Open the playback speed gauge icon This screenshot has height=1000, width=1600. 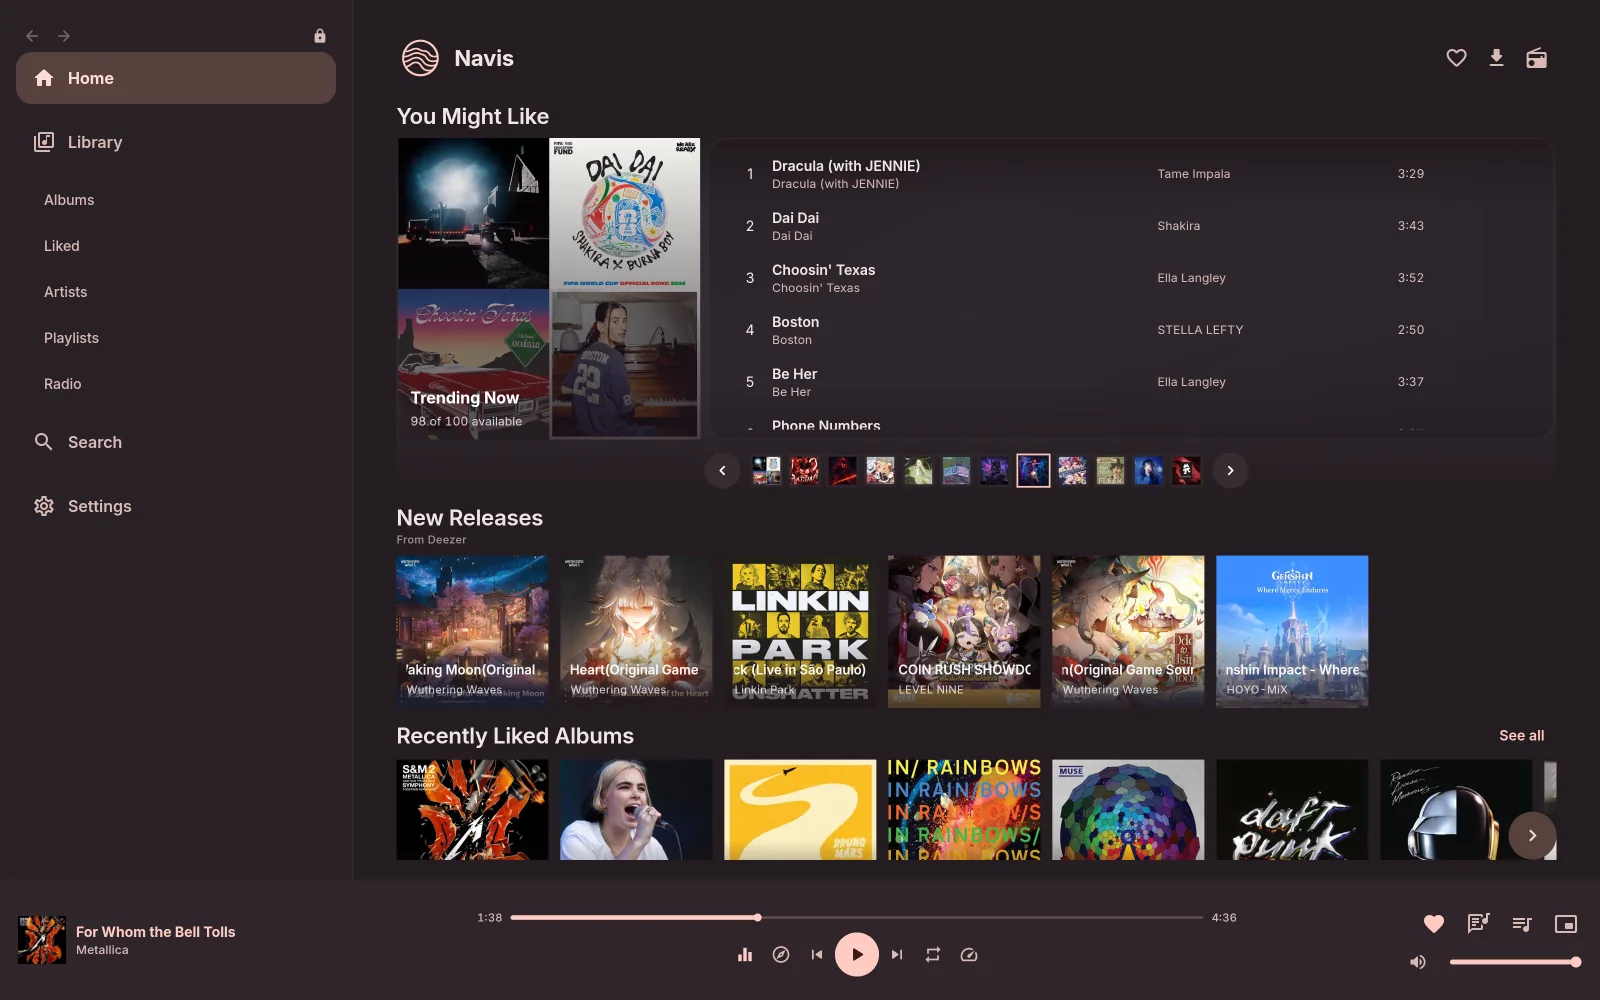click(x=969, y=955)
